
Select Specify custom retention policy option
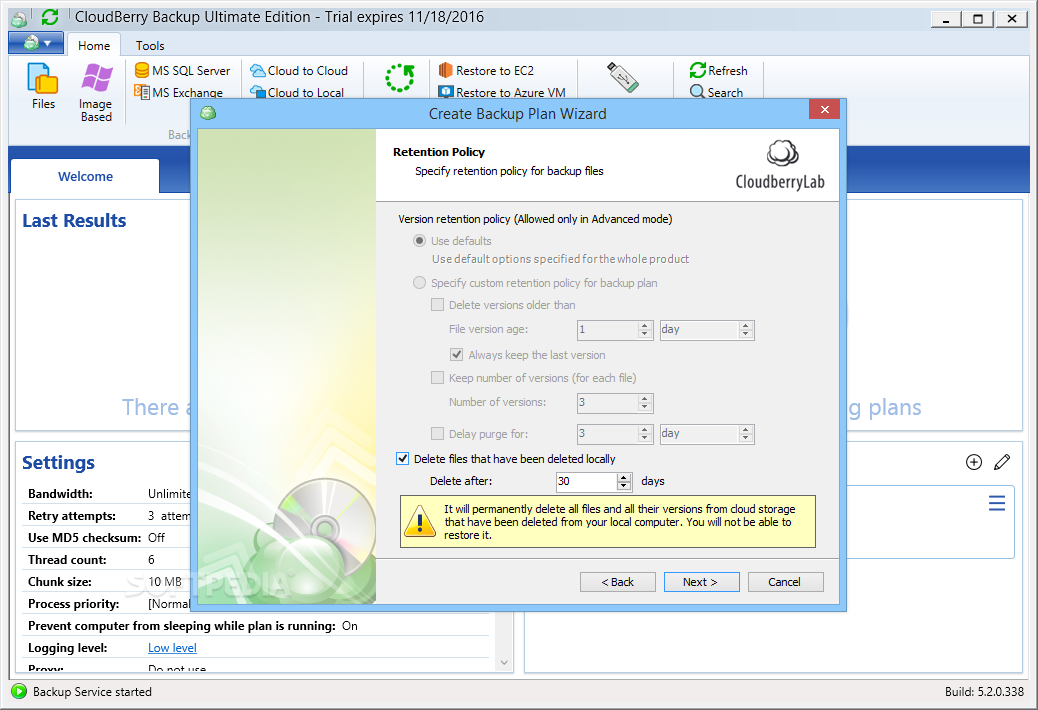coord(419,283)
